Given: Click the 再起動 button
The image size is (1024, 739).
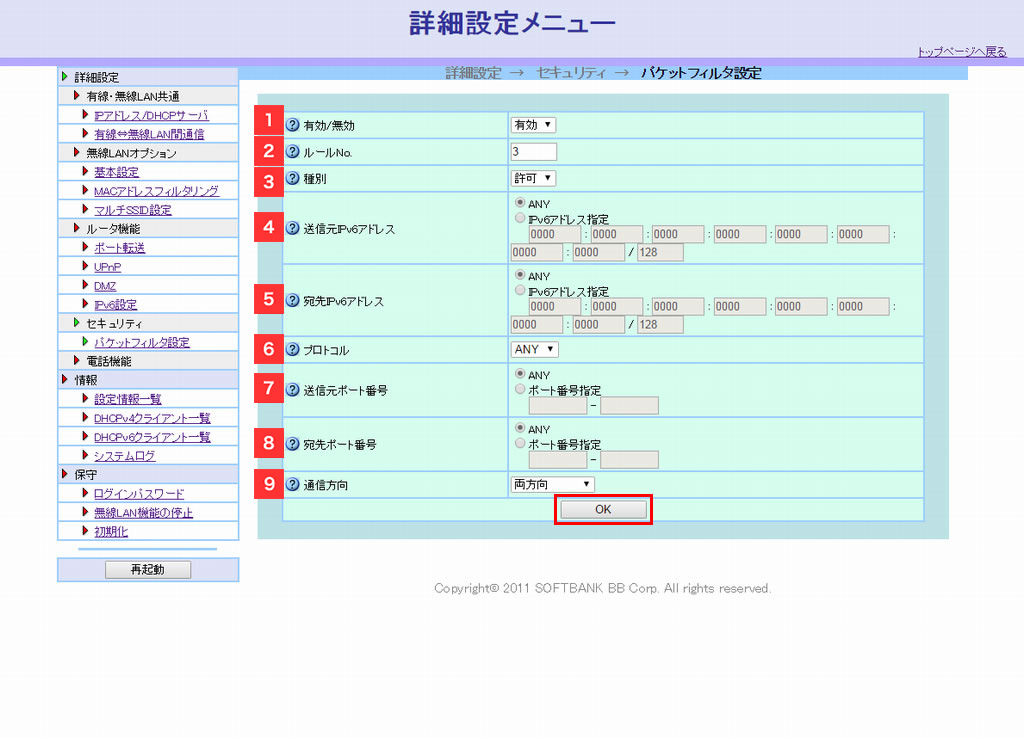Looking at the screenshot, I should click(148, 570).
